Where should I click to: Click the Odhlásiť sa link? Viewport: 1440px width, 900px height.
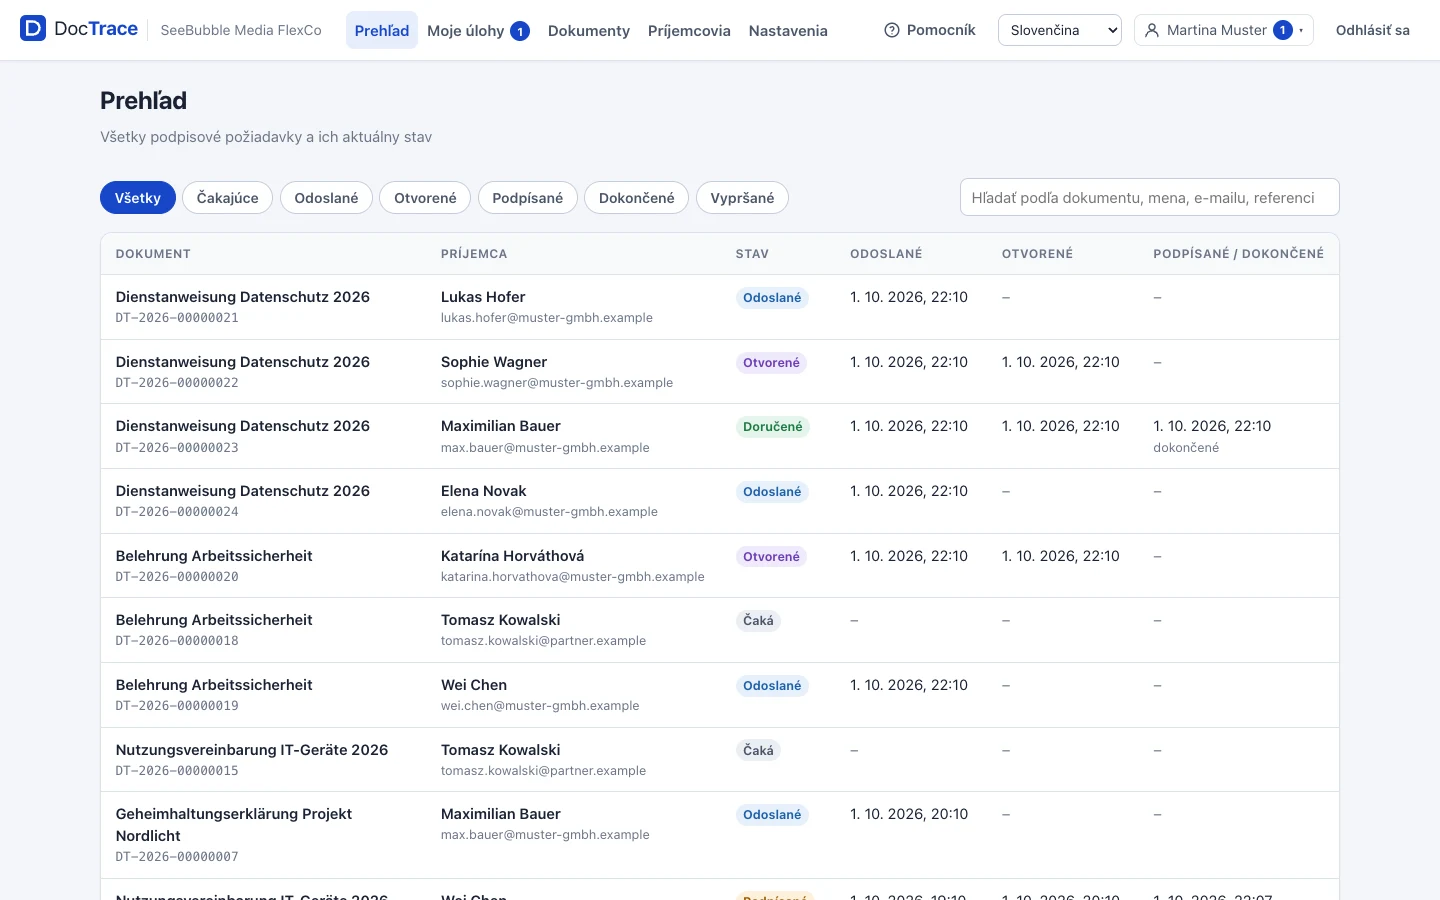tap(1373, 30)
